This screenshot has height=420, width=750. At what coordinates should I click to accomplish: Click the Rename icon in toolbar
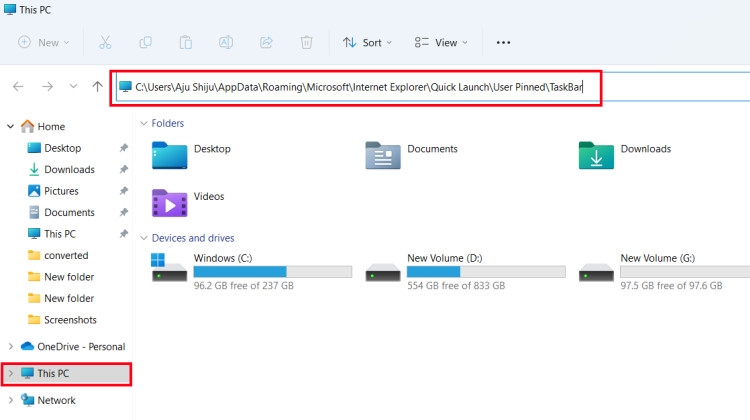[226, 43]
